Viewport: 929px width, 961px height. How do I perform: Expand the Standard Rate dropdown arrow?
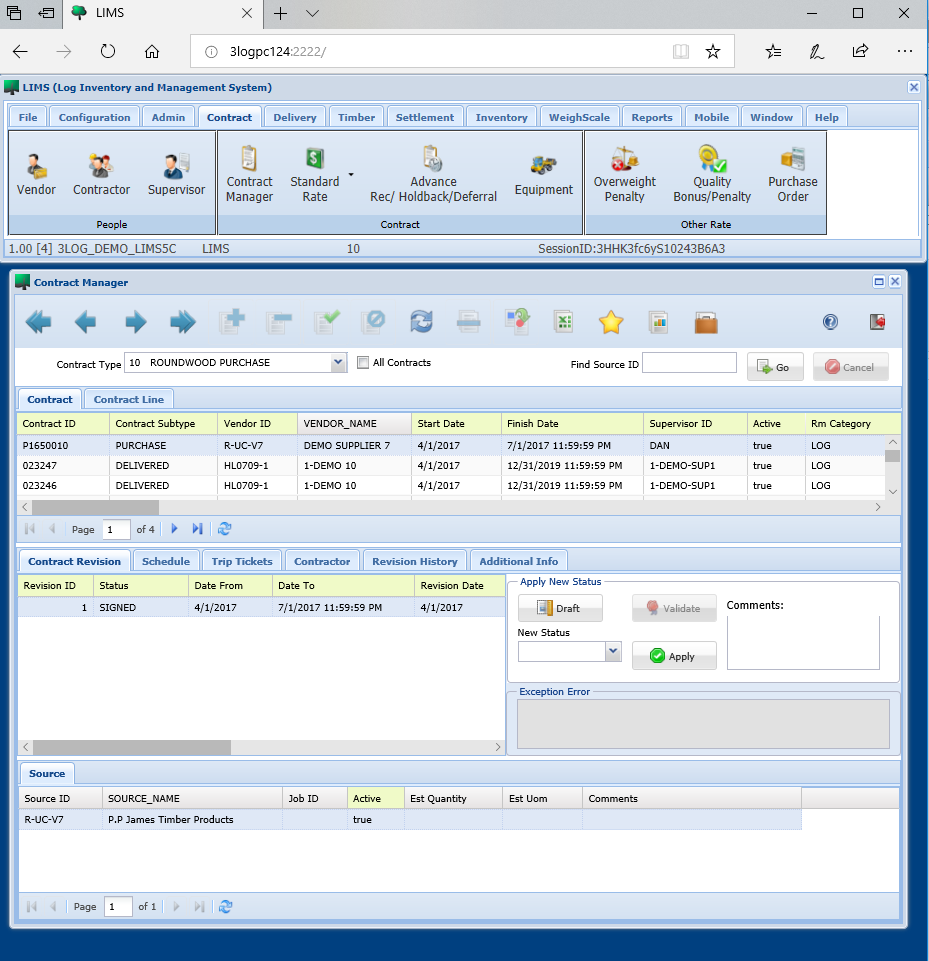[x=351, y=175]
